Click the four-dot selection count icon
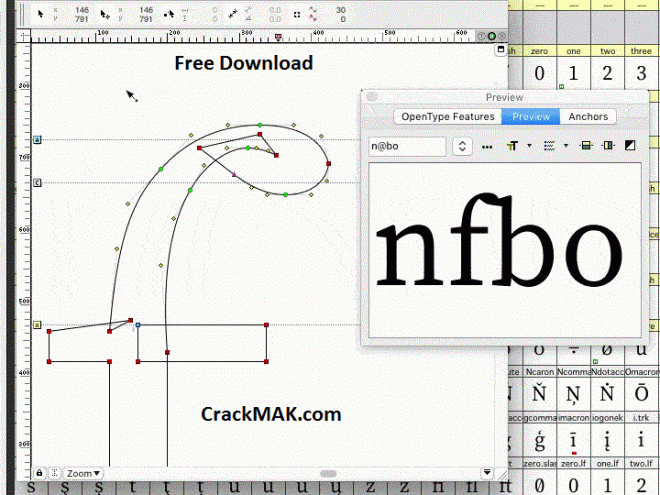Image resolution: width=660 pixels, height=495 pixels. point(297,14)
